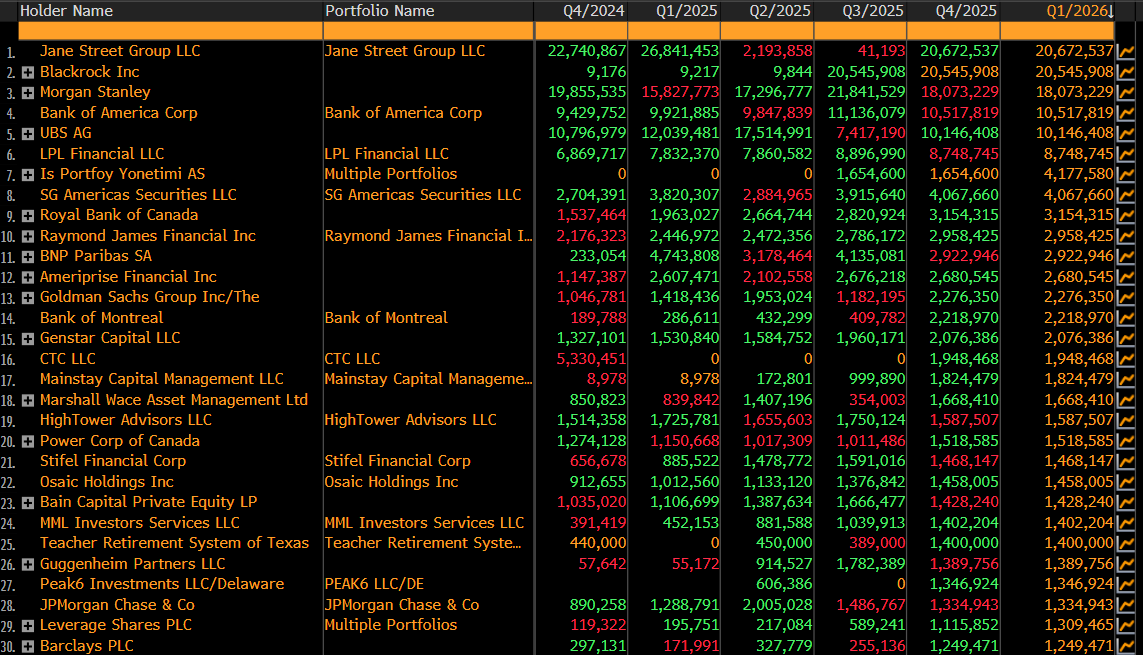Open chart icon for Mainstay Capital Management row
This screenshot has height=655, width=1143.
click(x=1126, y=380)
